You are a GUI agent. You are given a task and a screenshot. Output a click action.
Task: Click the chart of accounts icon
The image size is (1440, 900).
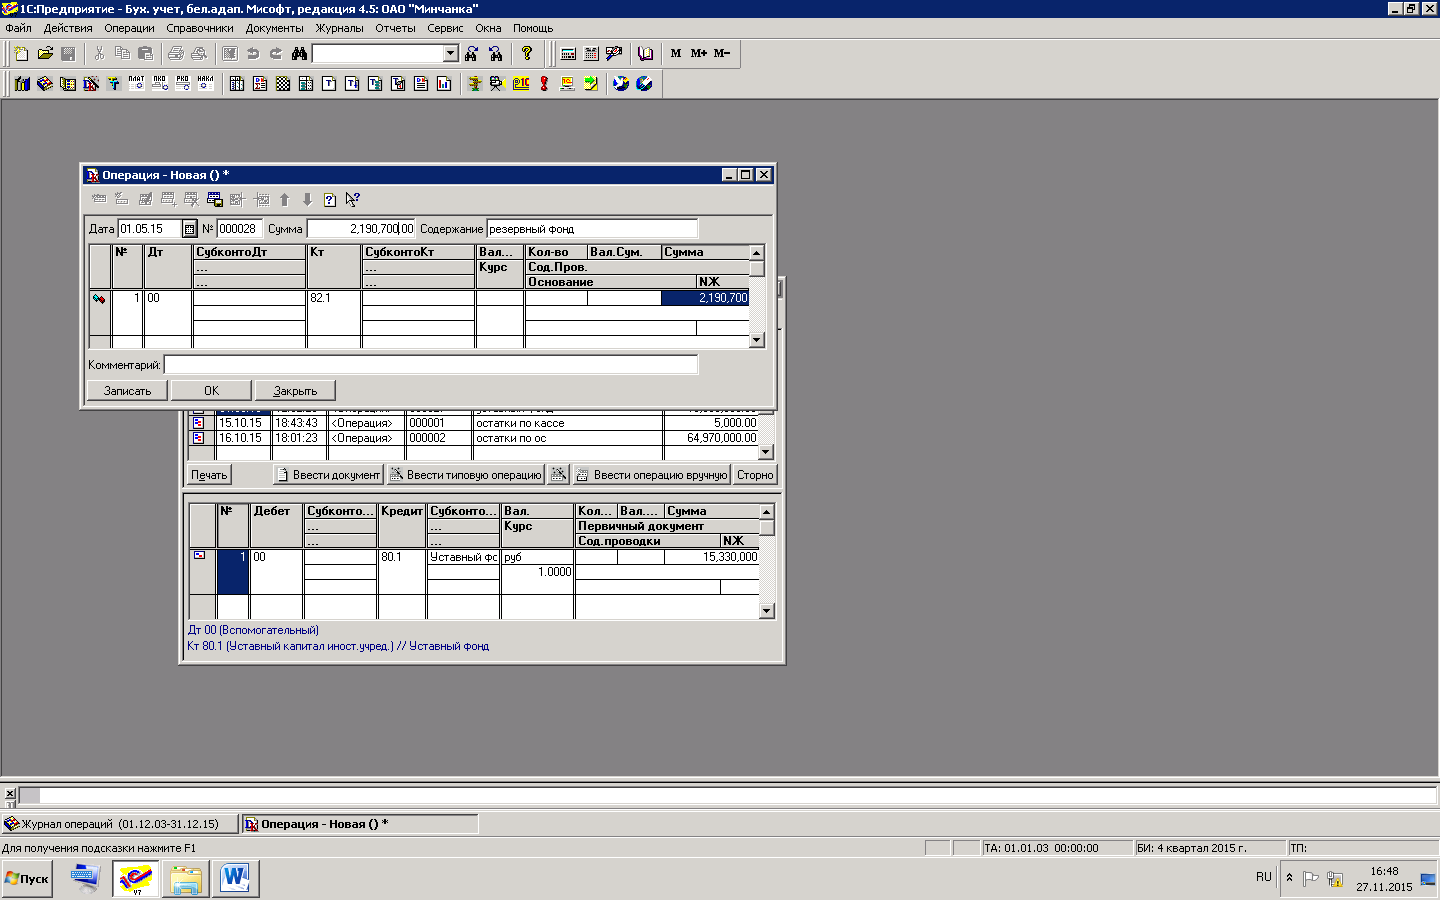(21, 84)
